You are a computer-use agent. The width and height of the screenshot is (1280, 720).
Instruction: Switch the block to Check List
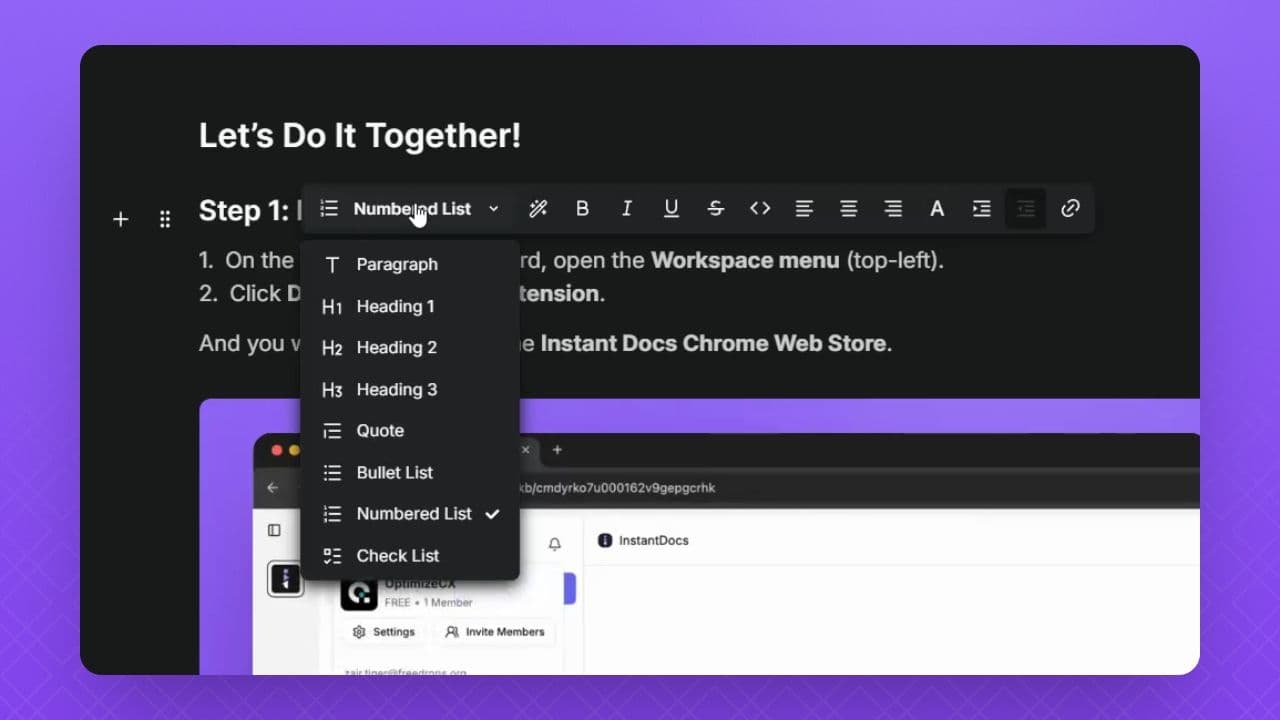tap(397, 555)
